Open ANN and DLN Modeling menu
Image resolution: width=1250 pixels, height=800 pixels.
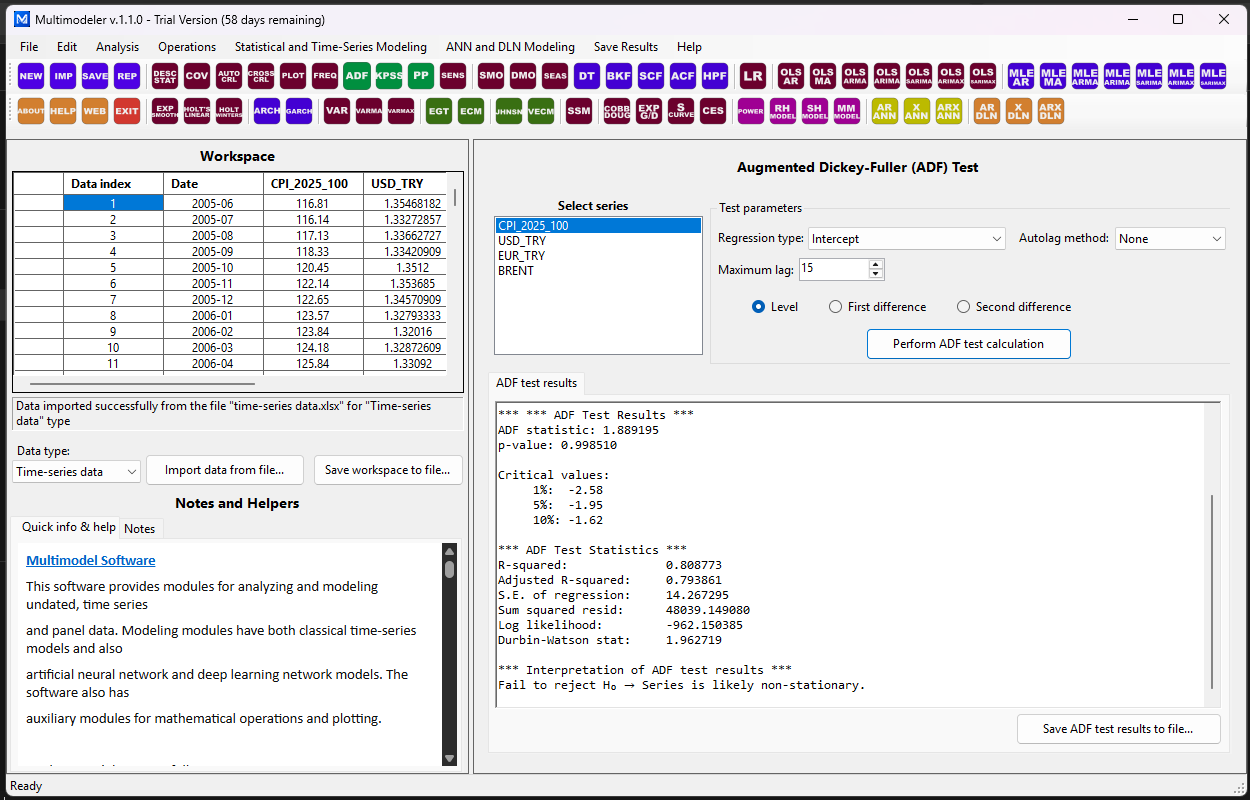tap(511, 47)
